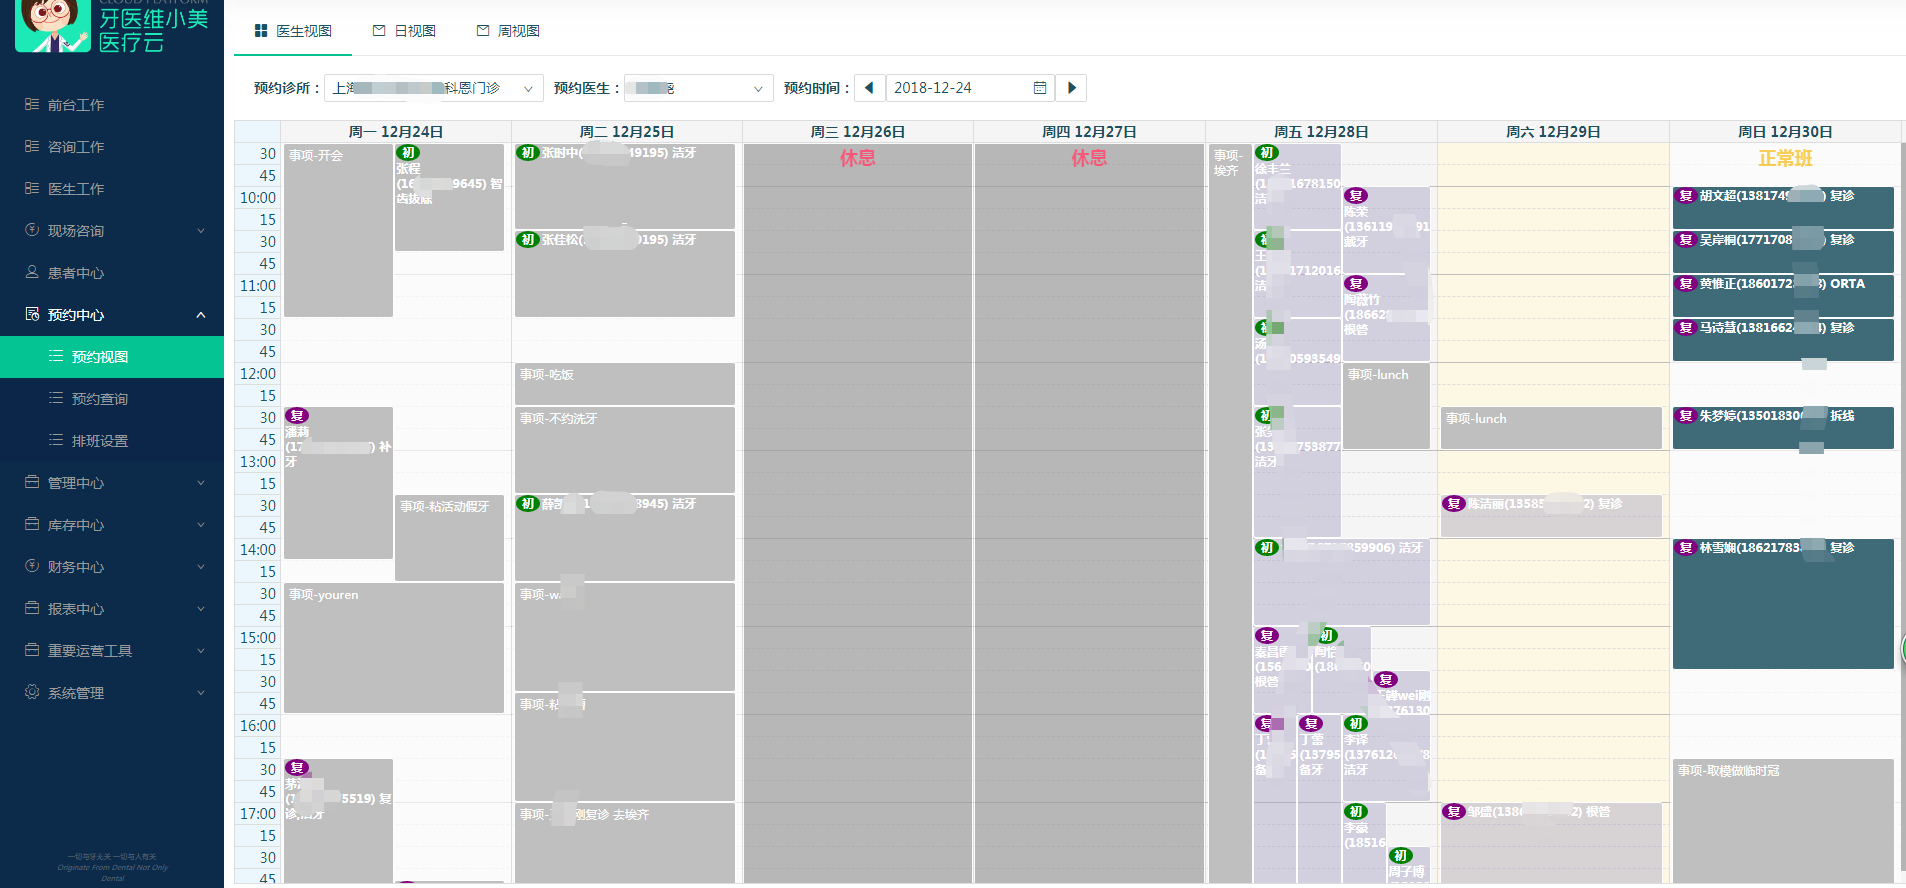Click the 周一 12月24日 column header
This screenshot has height=888, width=1906.
[396, 132]
